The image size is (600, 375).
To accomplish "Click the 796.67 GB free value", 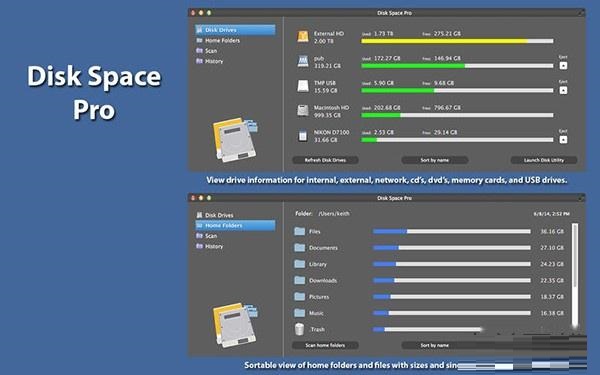I will click(x=447, y=108).
